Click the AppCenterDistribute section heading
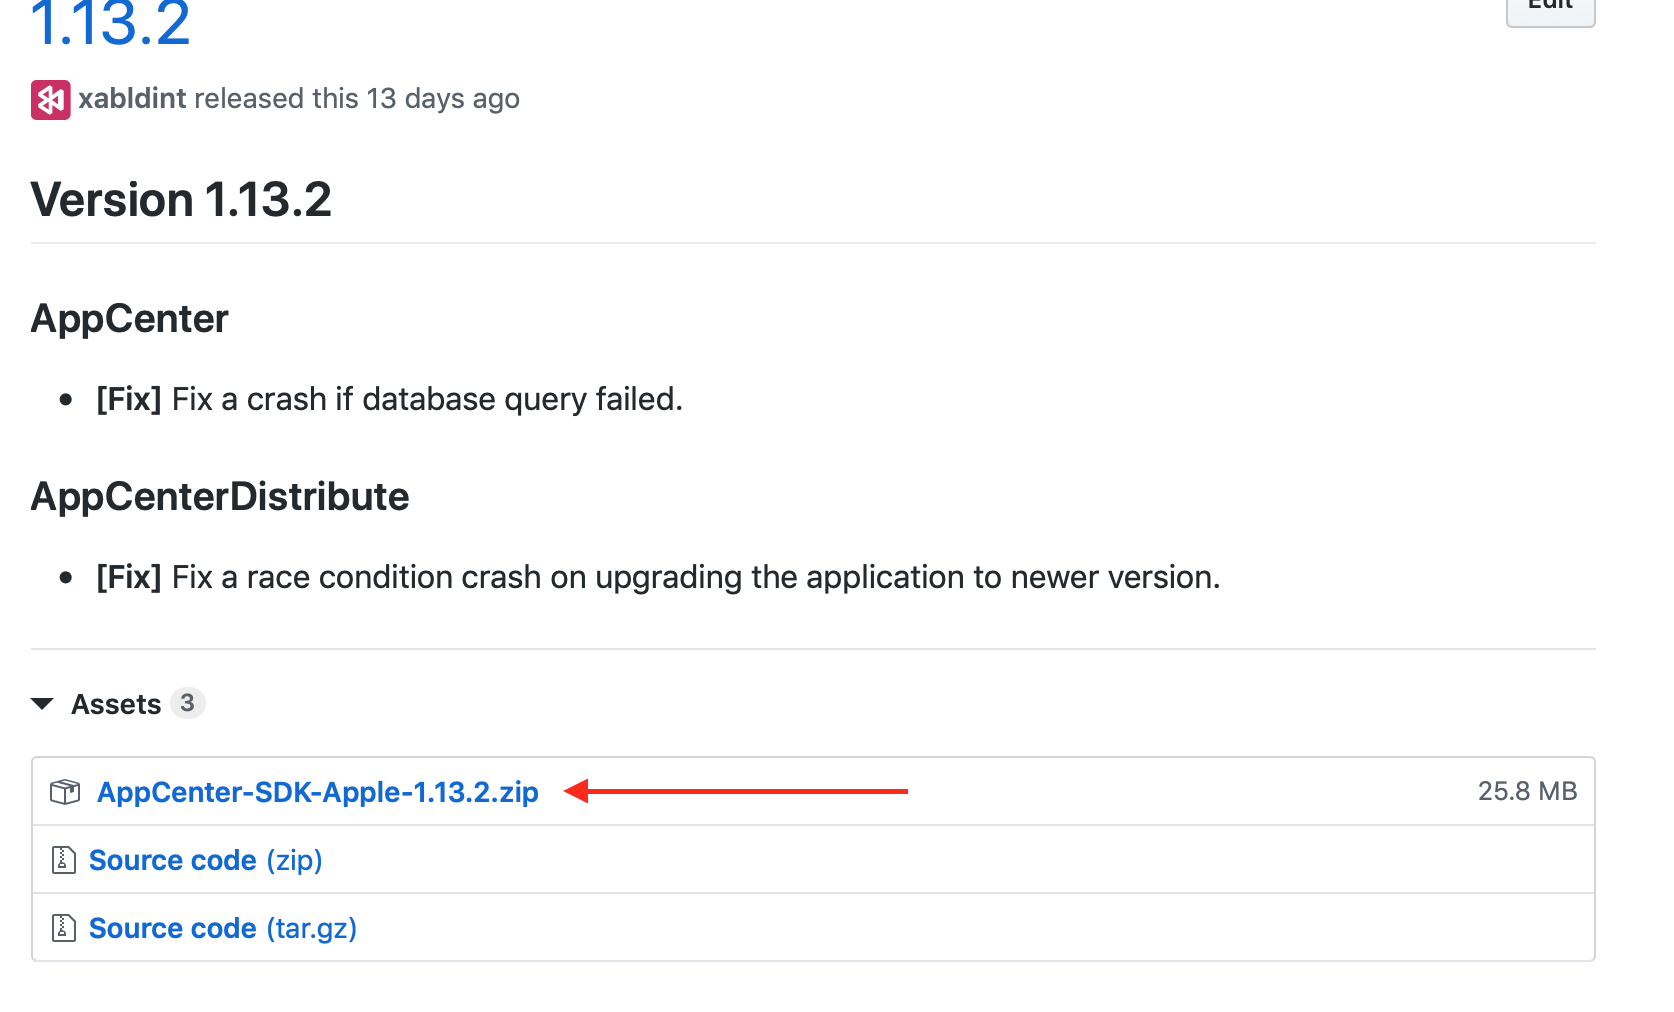This screenshot has width=1674, height=1012. (219, 496)
